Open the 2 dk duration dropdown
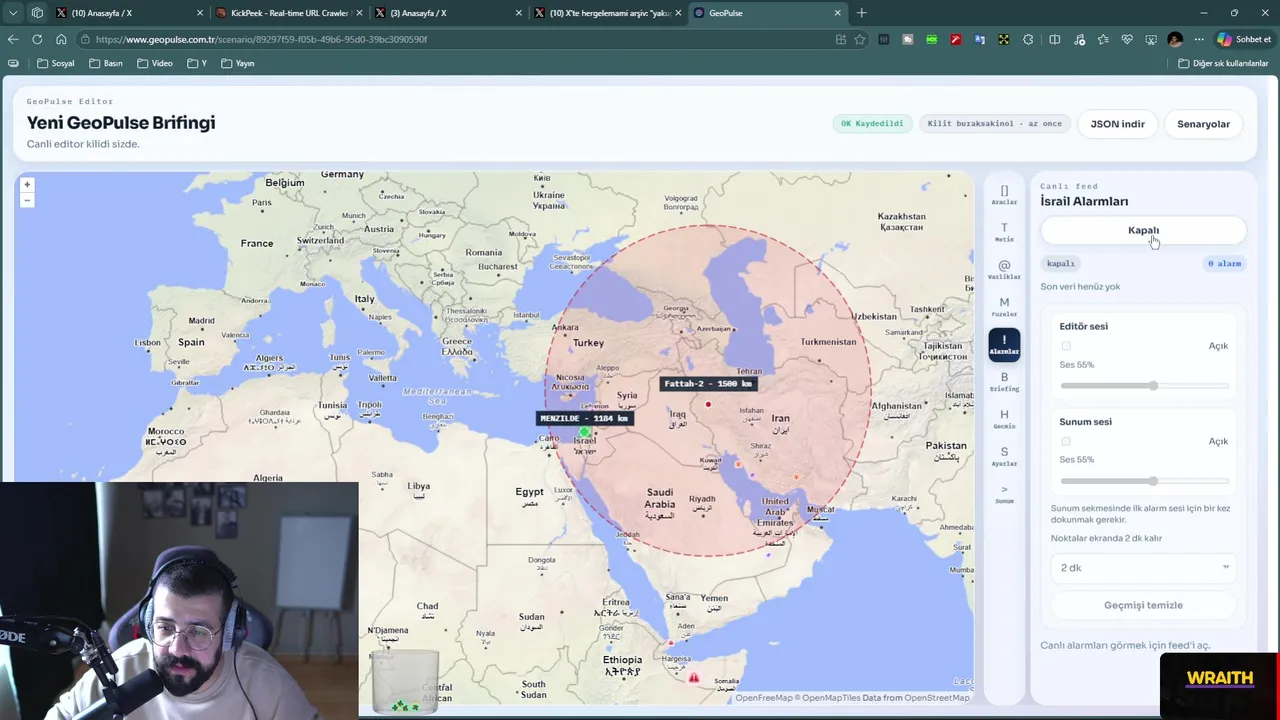The image size is (1280, 720). [1143, 568]
